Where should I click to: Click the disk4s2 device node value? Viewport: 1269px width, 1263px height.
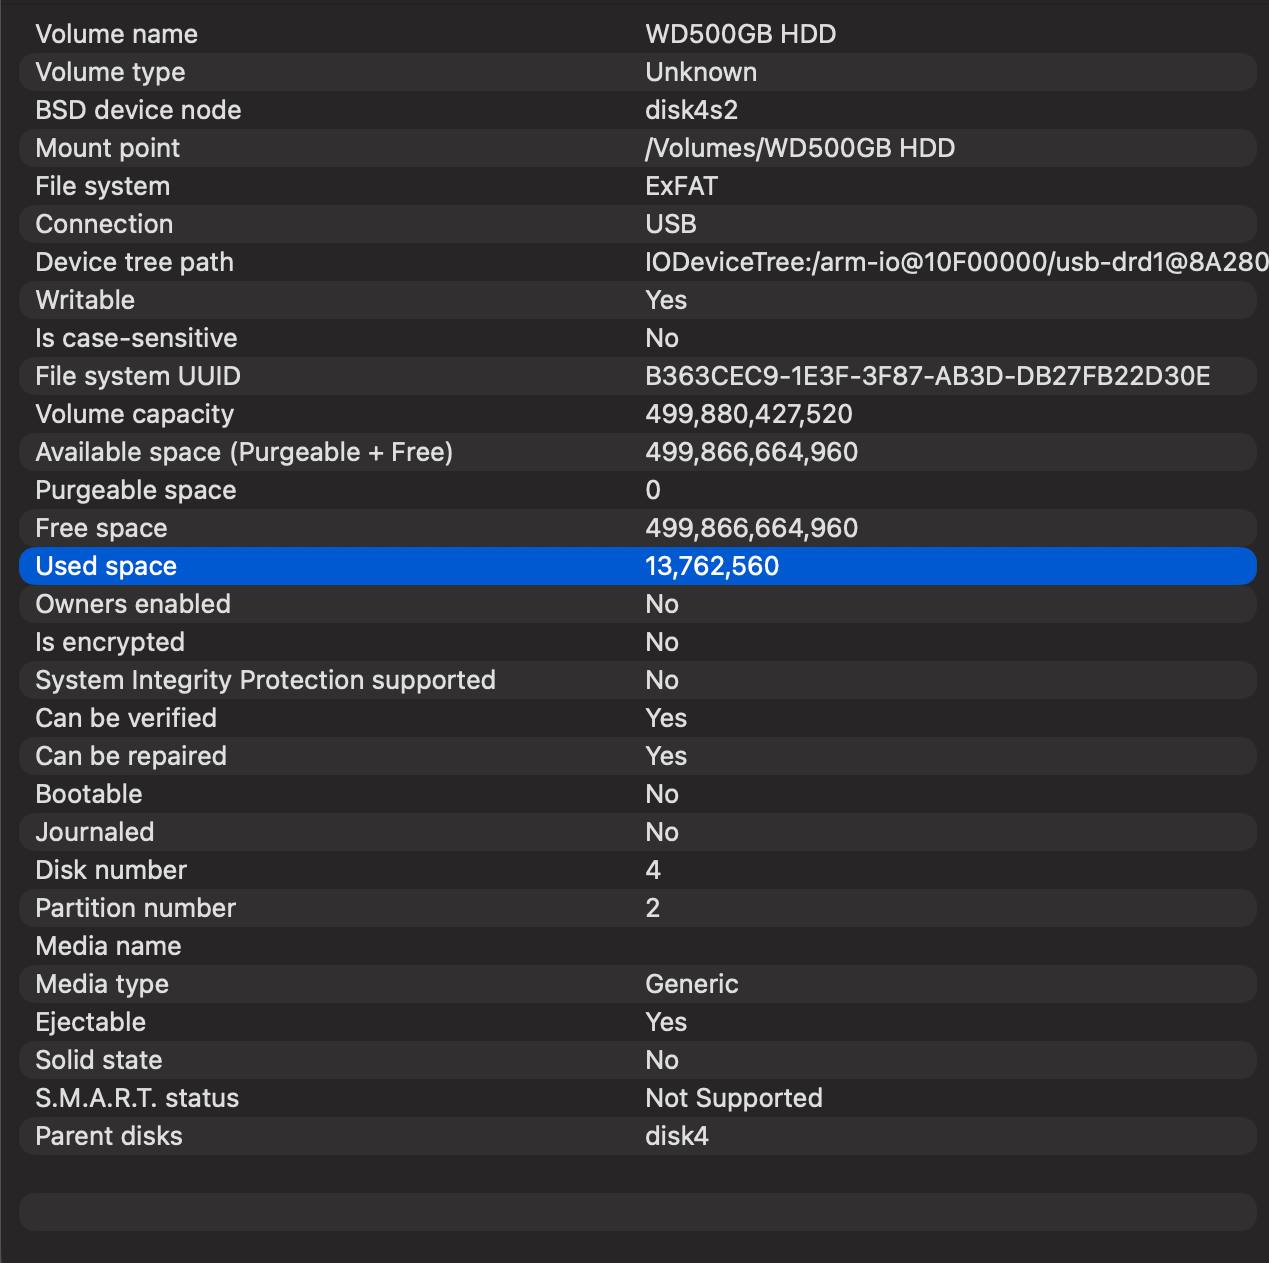(x=692, y=110)
